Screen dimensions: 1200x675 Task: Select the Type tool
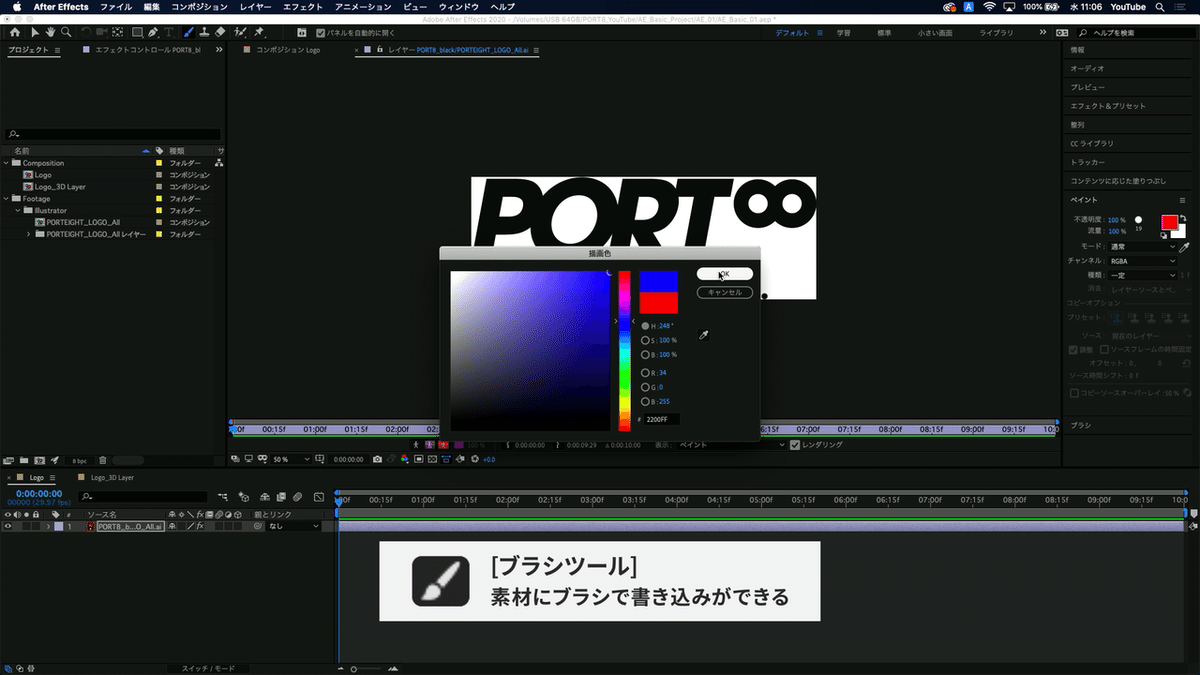[169, 32]
